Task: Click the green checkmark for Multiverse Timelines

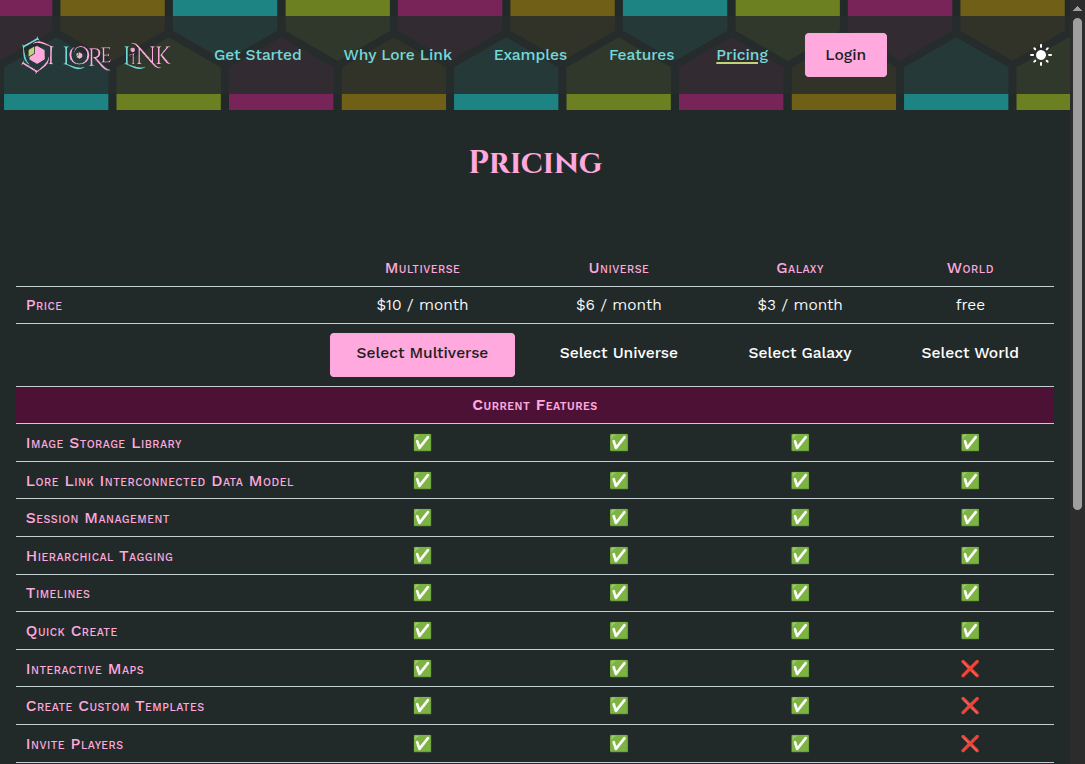Action: (x=422, y=592)
